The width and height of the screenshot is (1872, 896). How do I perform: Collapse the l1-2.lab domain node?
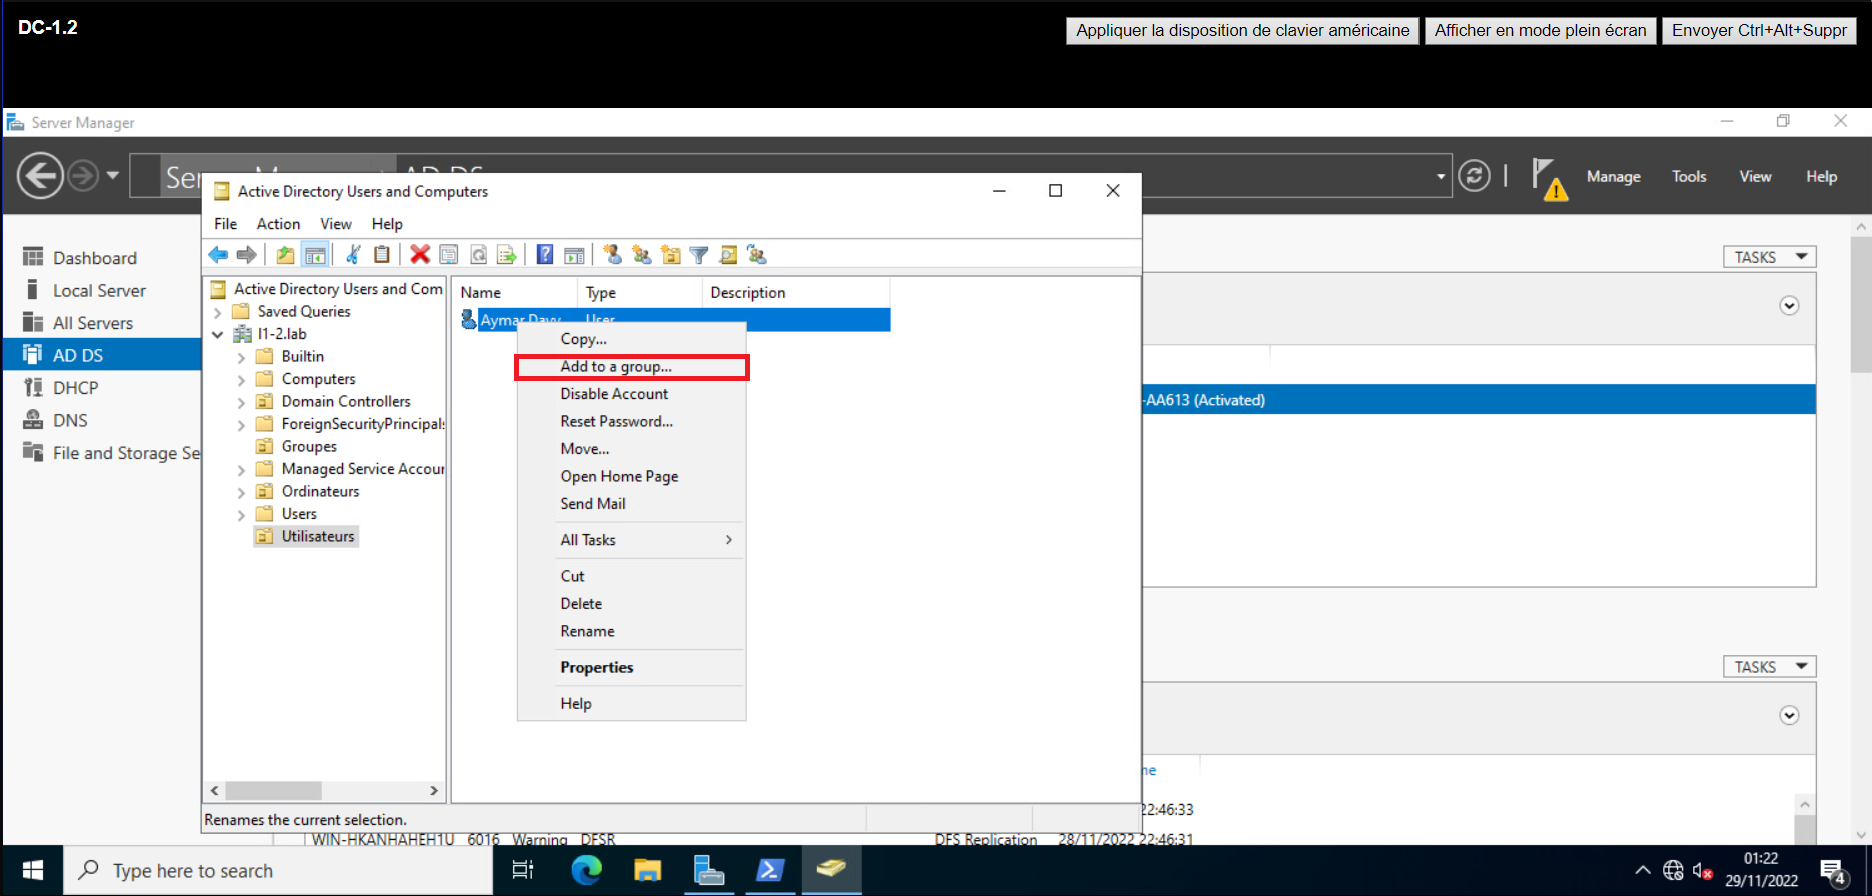(x=218, y=334)
